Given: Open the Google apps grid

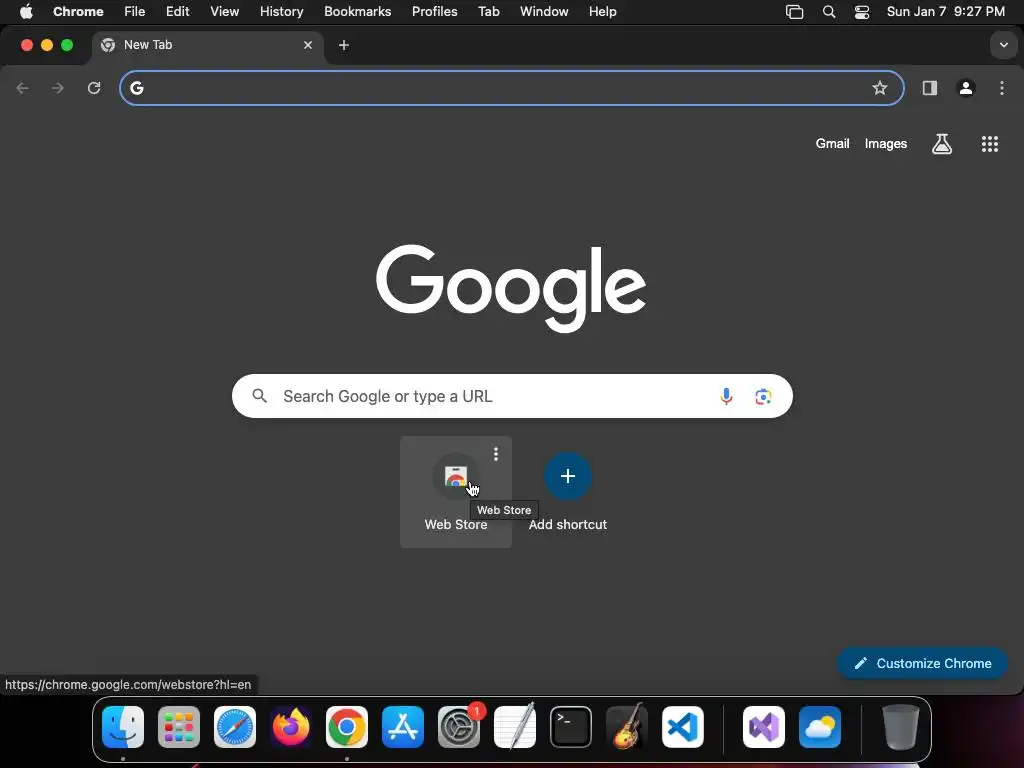Looking at the screenshot, I should tap(990, 144).
